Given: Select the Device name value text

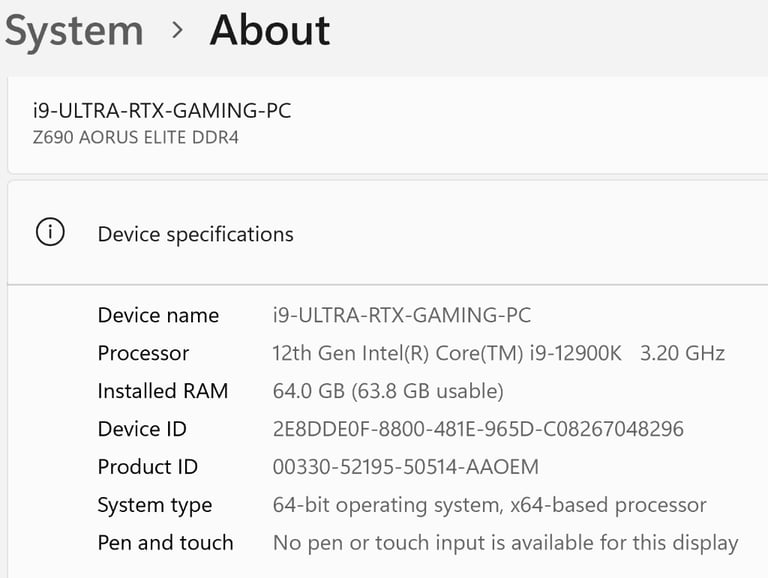Looking at the screenshot, I should [x=402, y=315].
